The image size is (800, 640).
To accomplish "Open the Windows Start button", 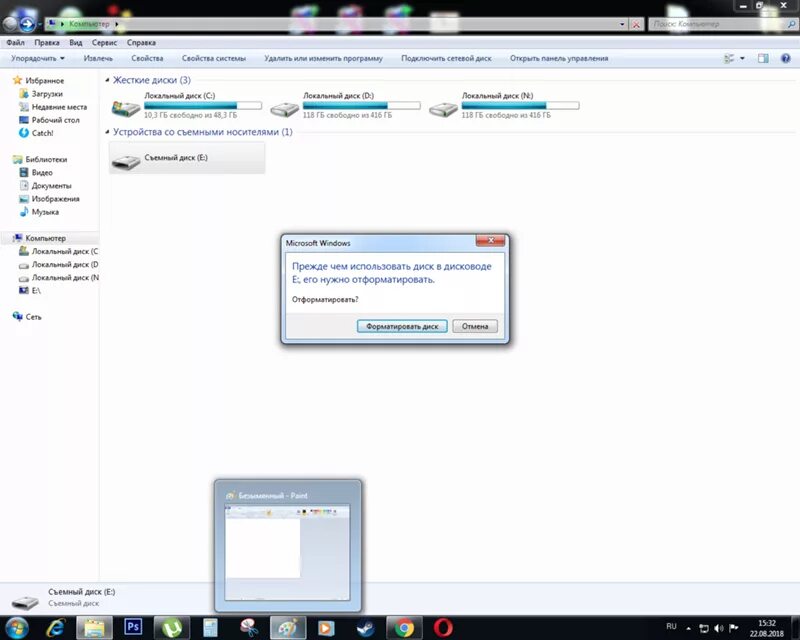I will [17, 628].
